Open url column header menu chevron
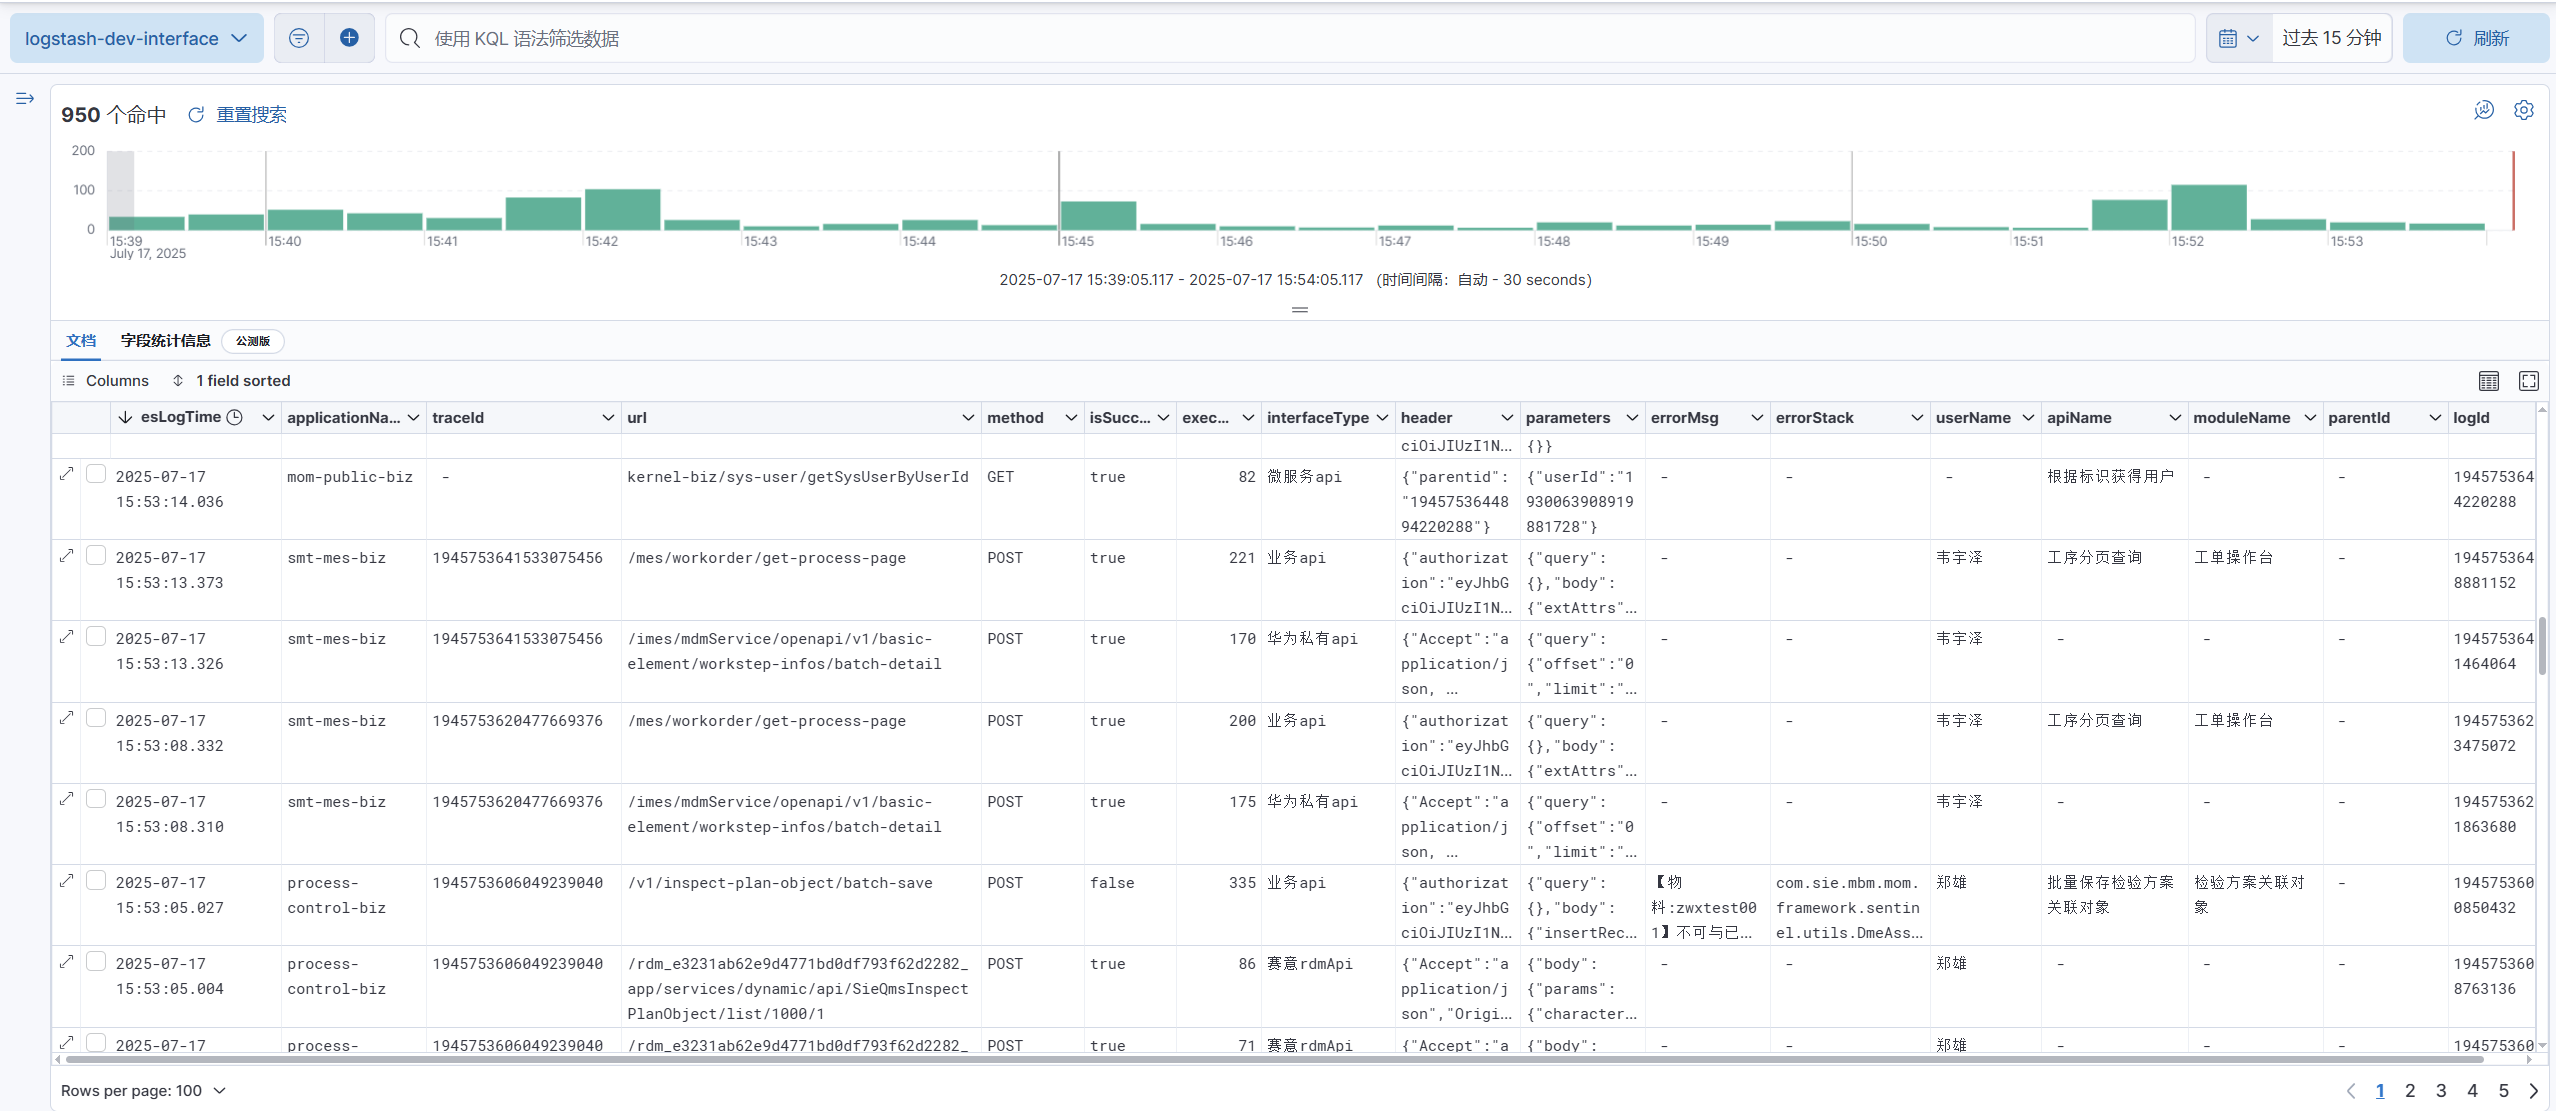2556x1111 pixels. pyautogui.click(x=967, y=418)
